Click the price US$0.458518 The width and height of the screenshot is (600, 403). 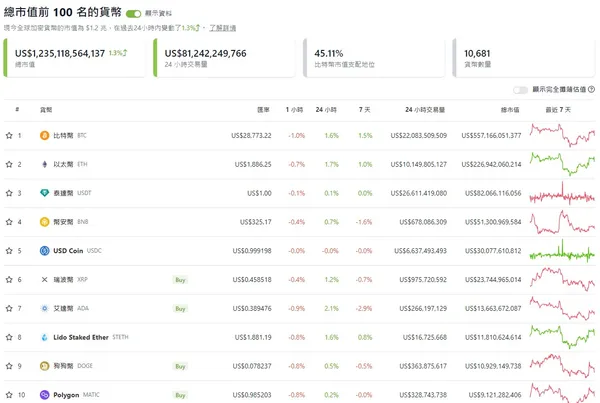coord(252,280)
